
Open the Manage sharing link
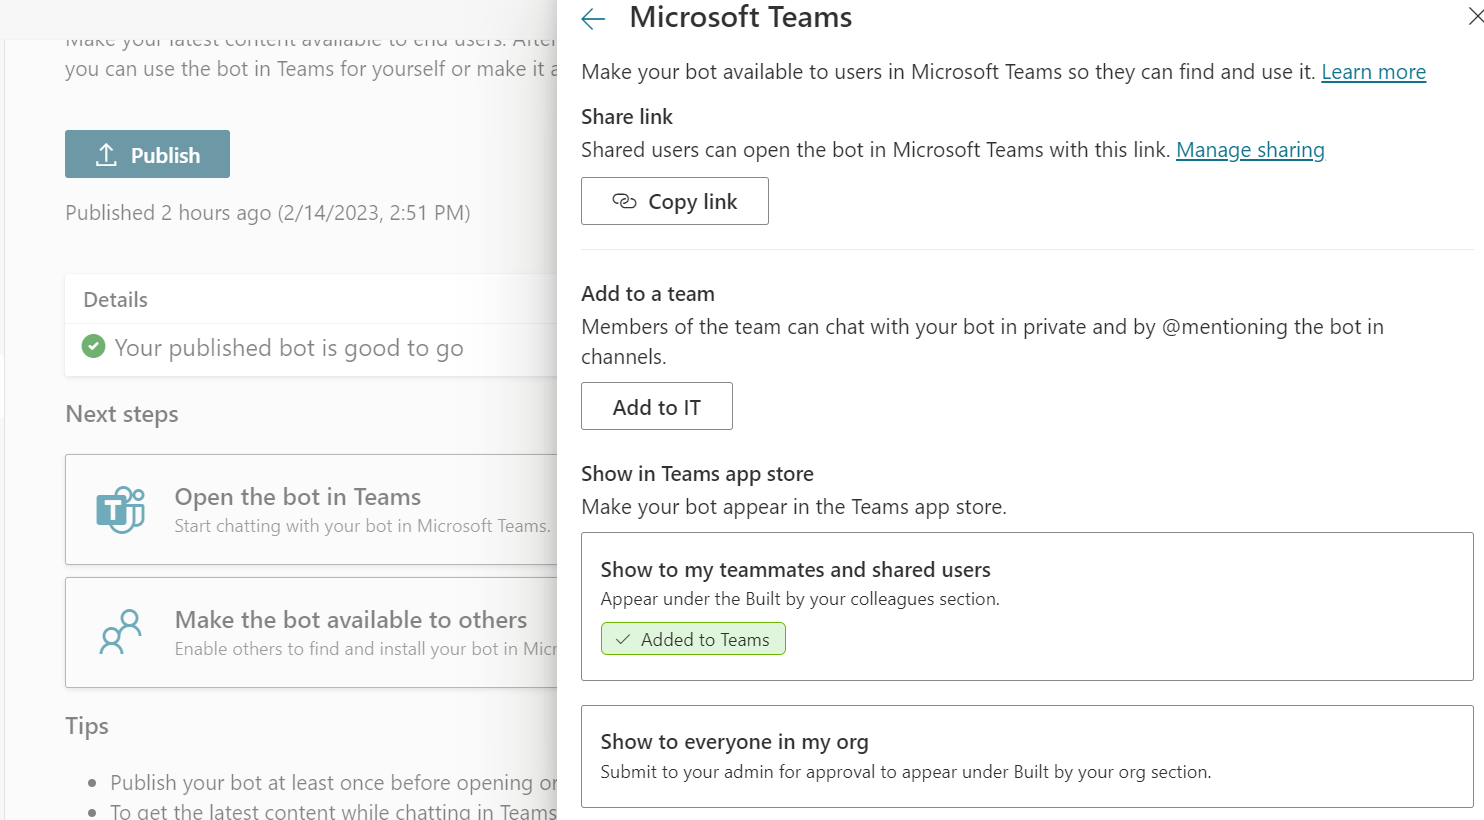pos(1250,150)
